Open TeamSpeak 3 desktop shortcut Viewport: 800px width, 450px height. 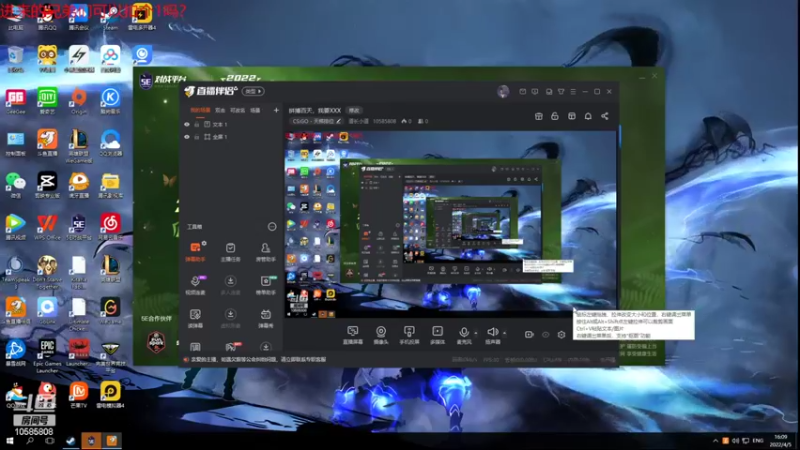(x=15, y=272)
